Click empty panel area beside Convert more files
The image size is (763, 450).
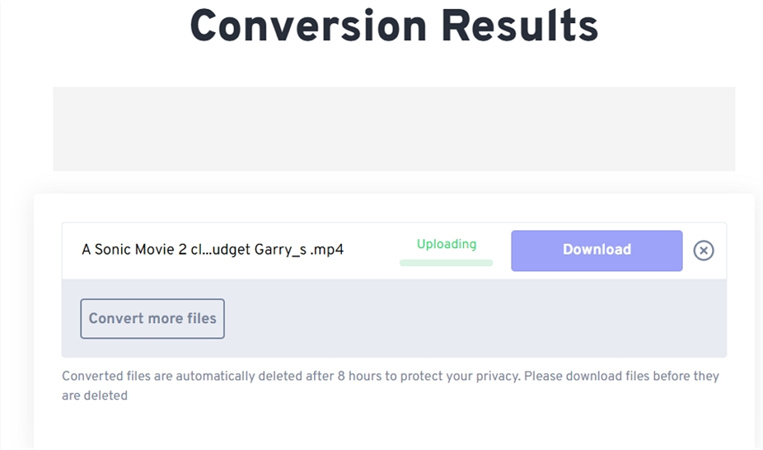(470, 319)
